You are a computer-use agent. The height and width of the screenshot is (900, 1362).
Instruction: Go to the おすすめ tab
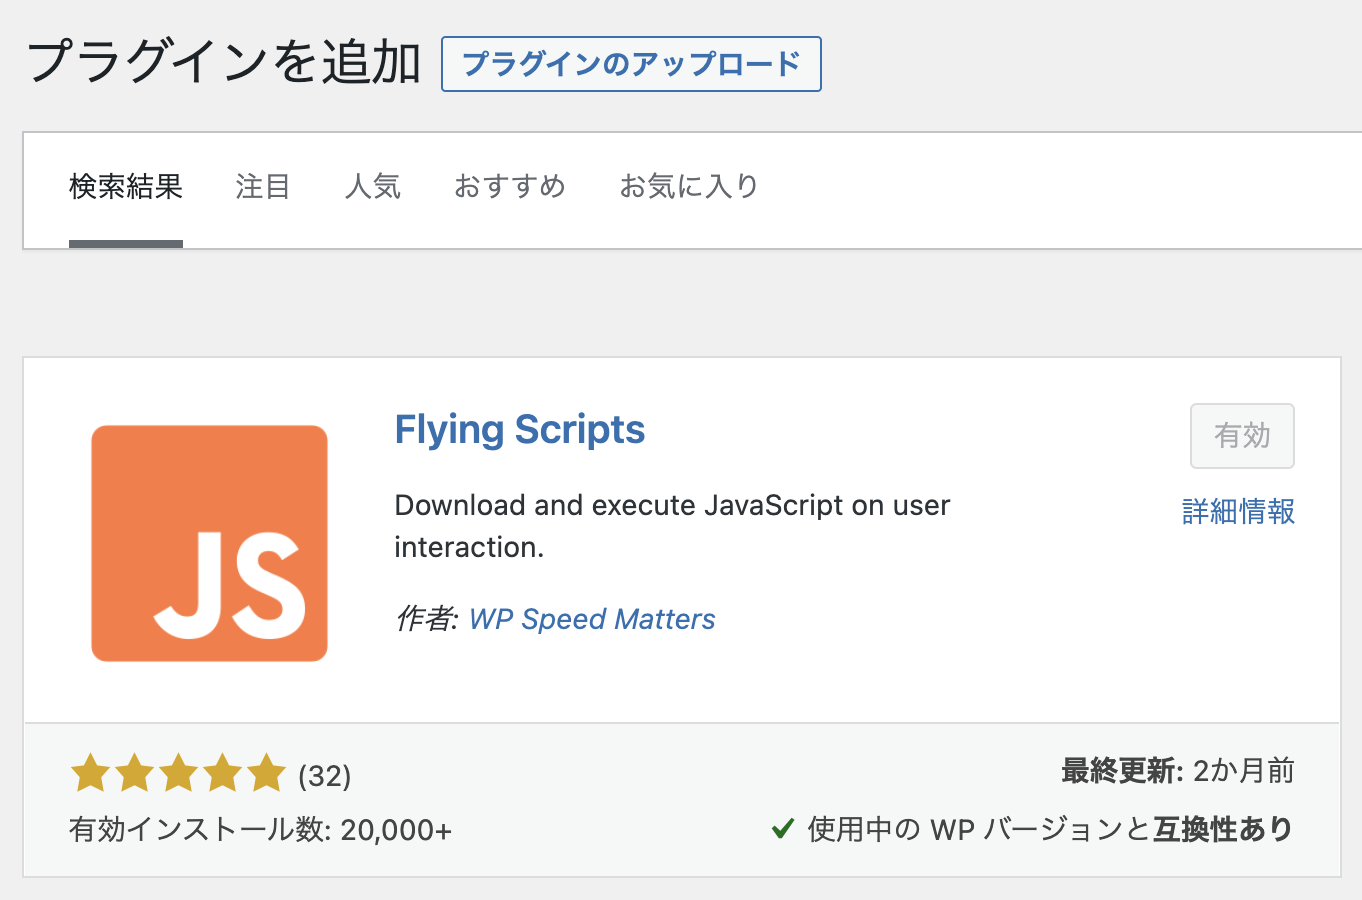pyautogui.click(x=510, y=187)
